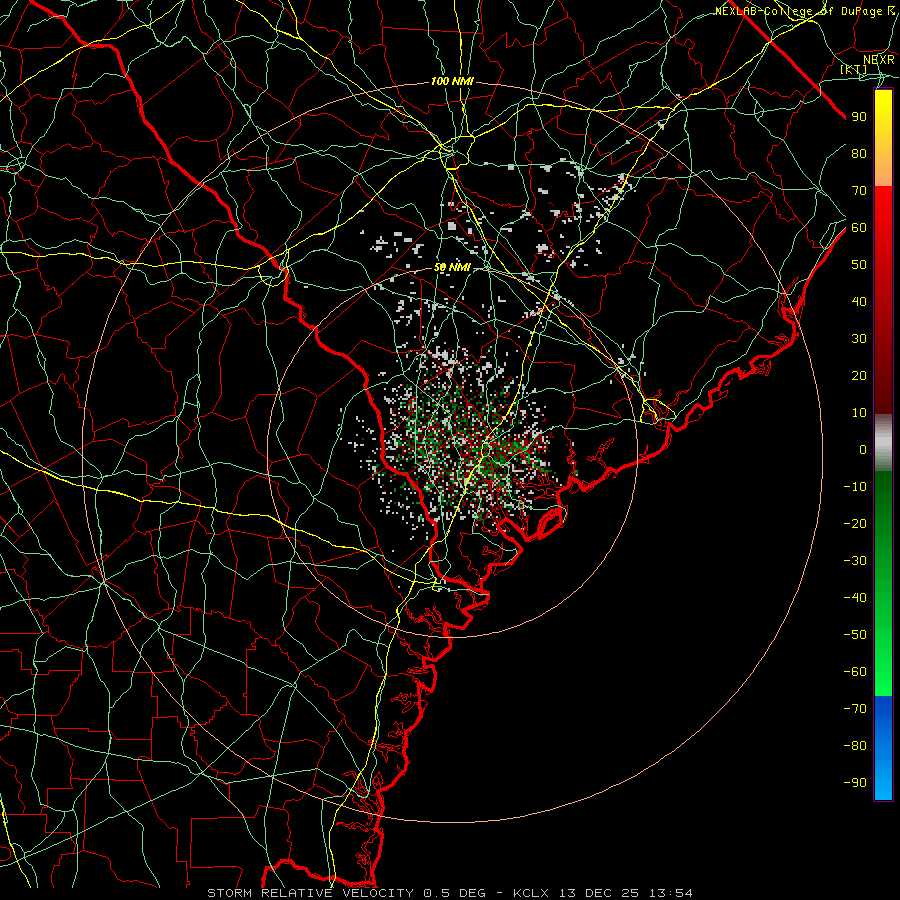
Task: Click the -10 value on velocity scale
Action: [x=855, y=487]
